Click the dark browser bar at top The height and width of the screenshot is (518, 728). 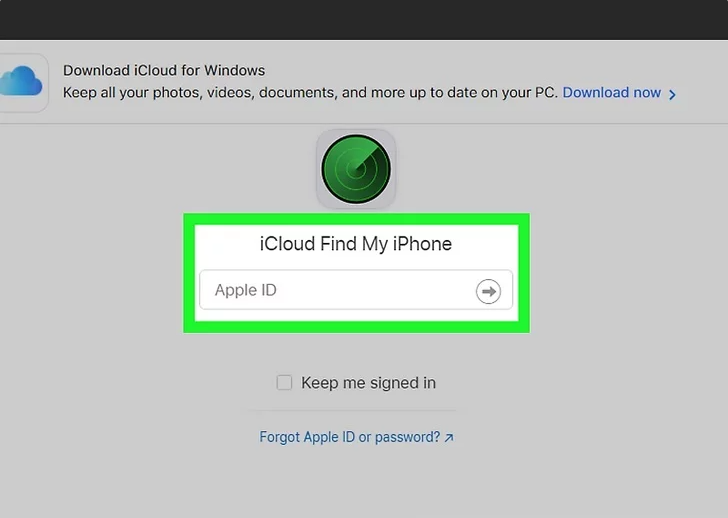[x=364, y=19]
